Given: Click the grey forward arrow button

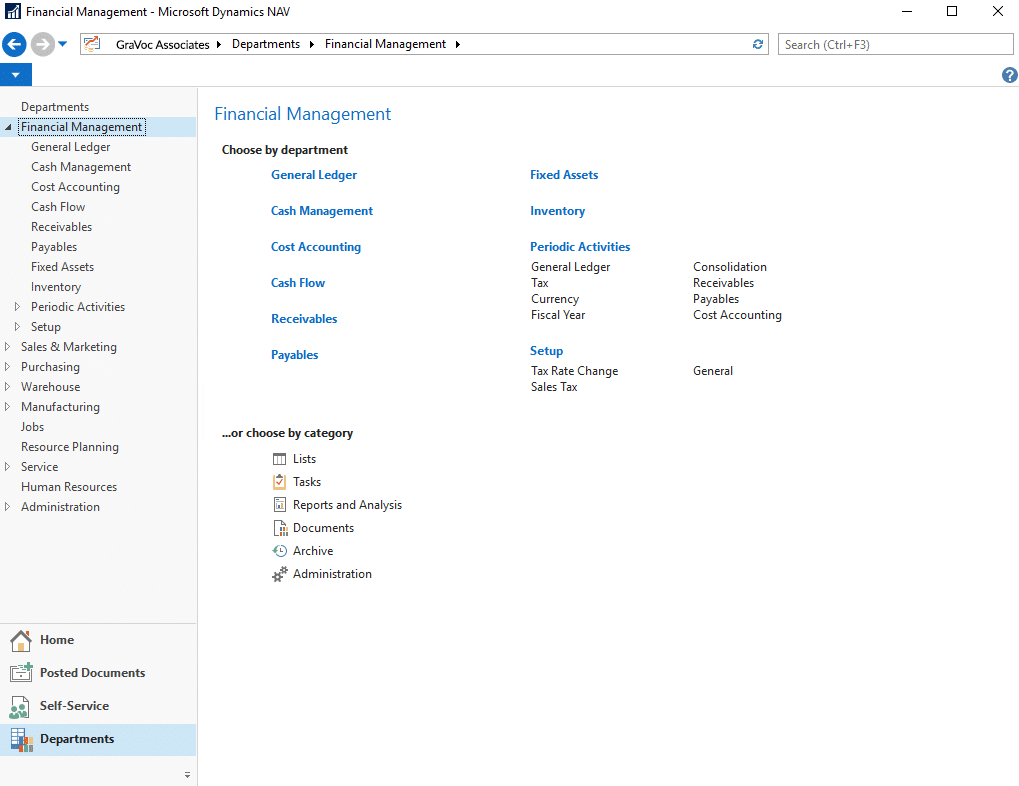Looking at the screenshot, I should 43,44.
